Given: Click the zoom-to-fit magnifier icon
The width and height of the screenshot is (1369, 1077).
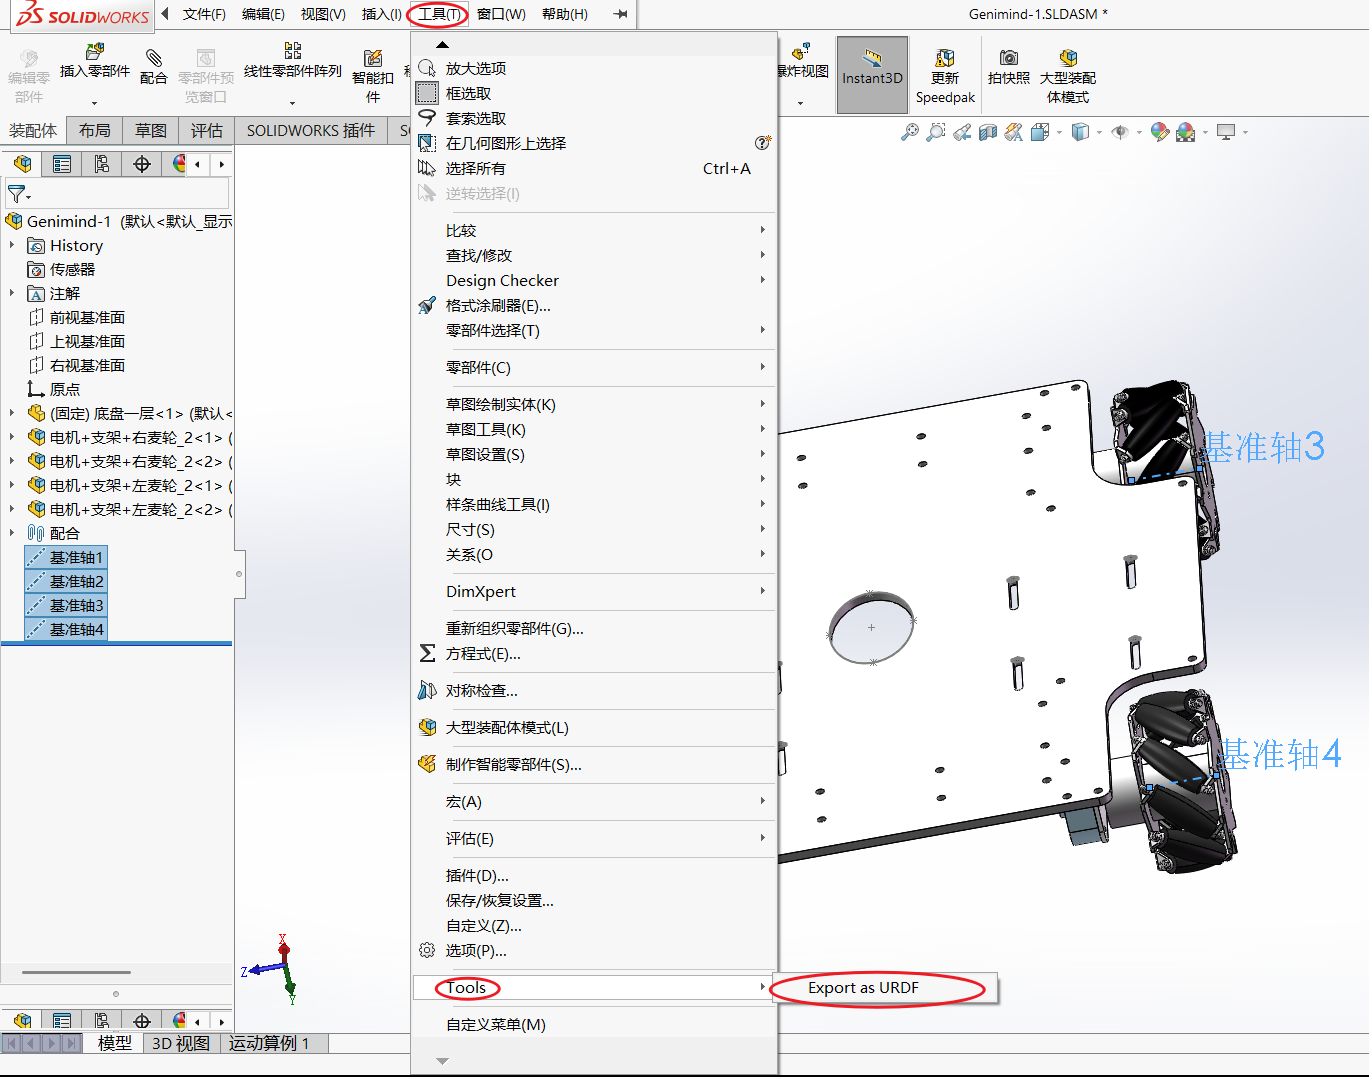Looking at the screenshot, I should pyautogui.click(x=909, y=132).
